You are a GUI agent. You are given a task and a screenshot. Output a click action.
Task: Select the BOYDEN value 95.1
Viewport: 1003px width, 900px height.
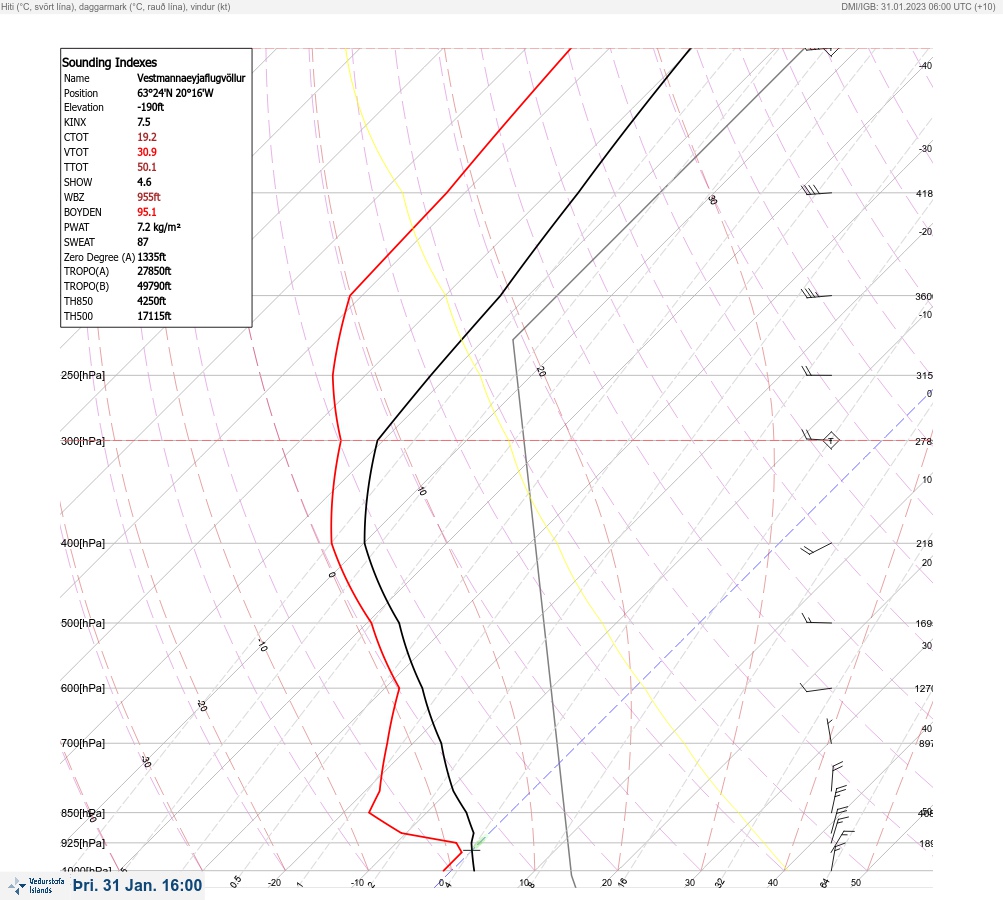[146, 212]
